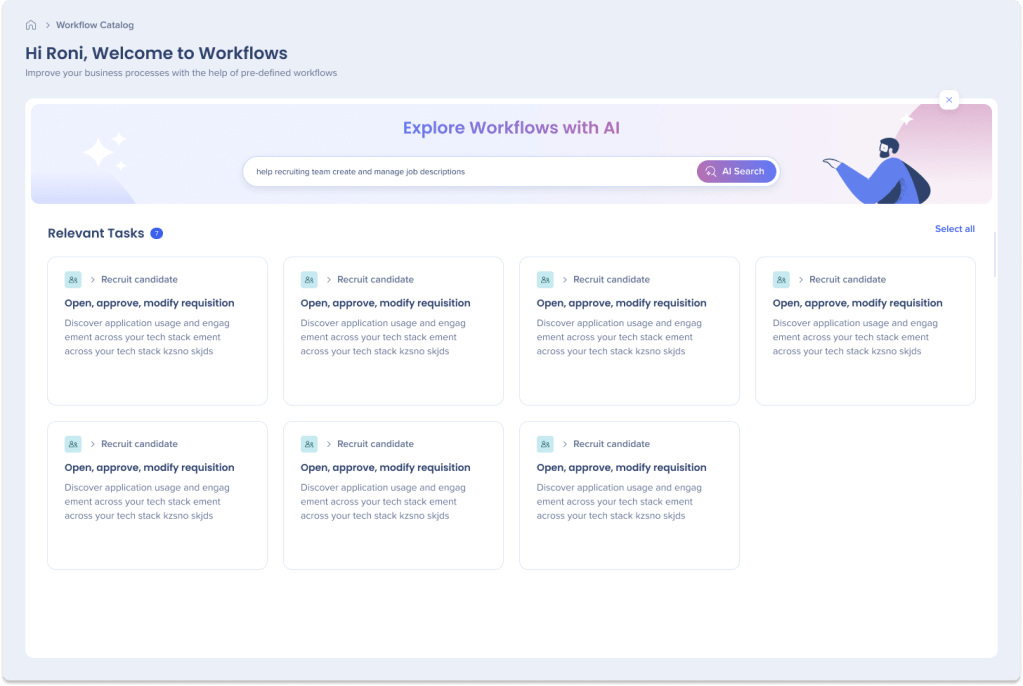Image resolution: width=1023 pixels, height=686 pixels.
Task: Click the Relevant Tasks count badge
Action: pyautogui.click(x=156, y=234)
